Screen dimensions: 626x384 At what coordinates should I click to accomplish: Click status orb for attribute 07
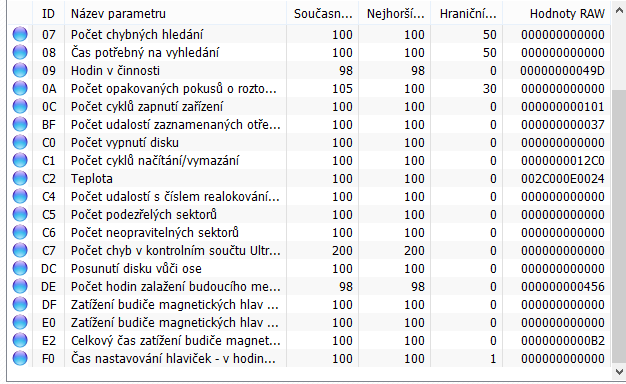[20, 34]
